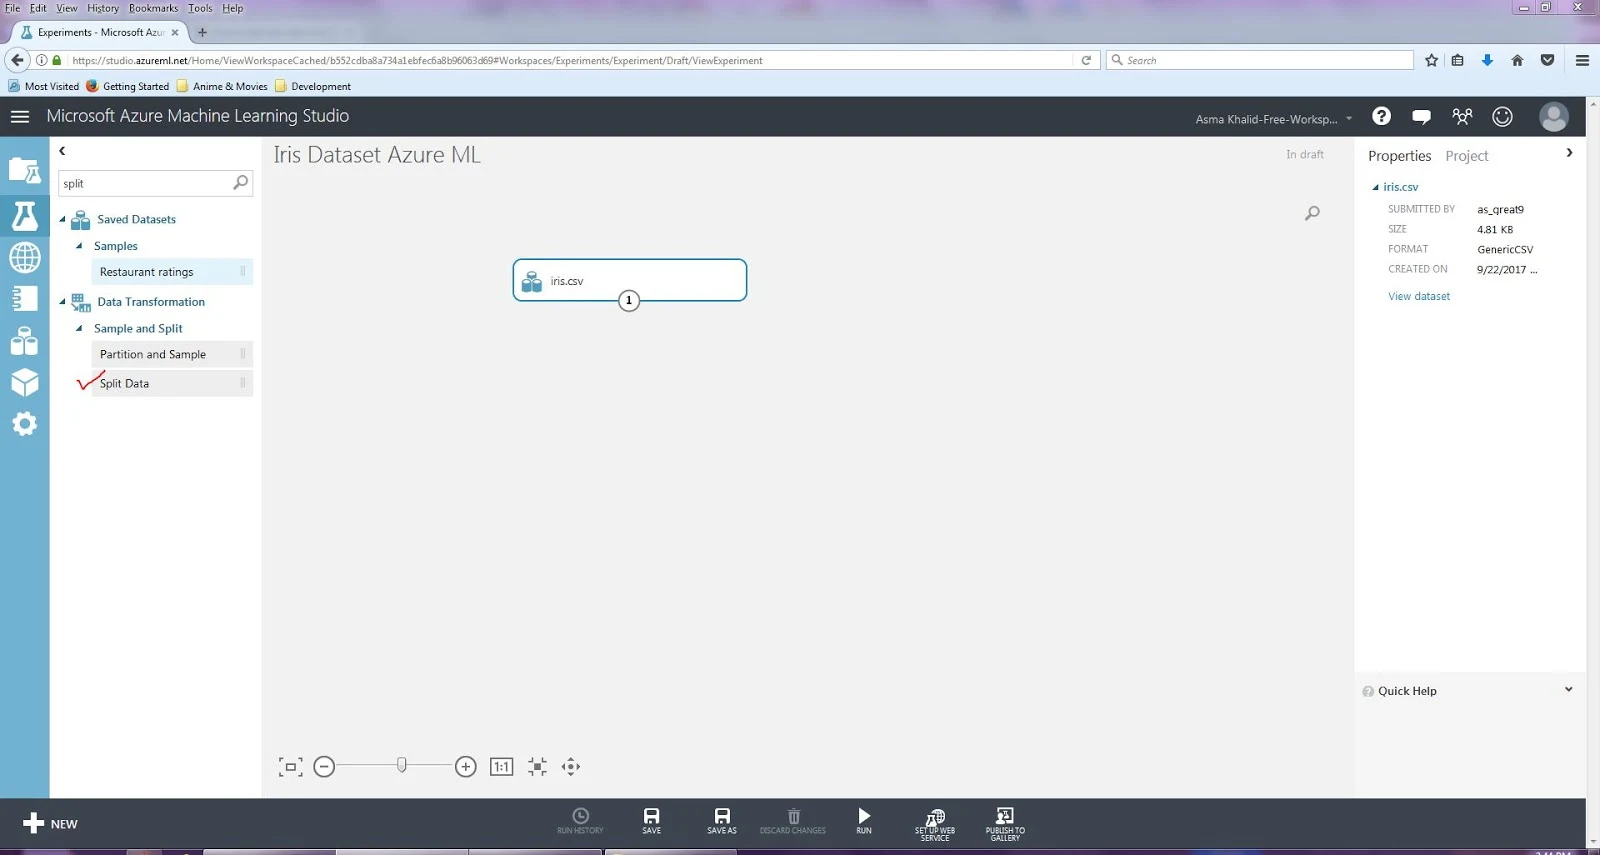Select the iris.csv module on canvas
Image resolution: width=1600 pixels, height=855 pixels.
[x=630, y=280]
